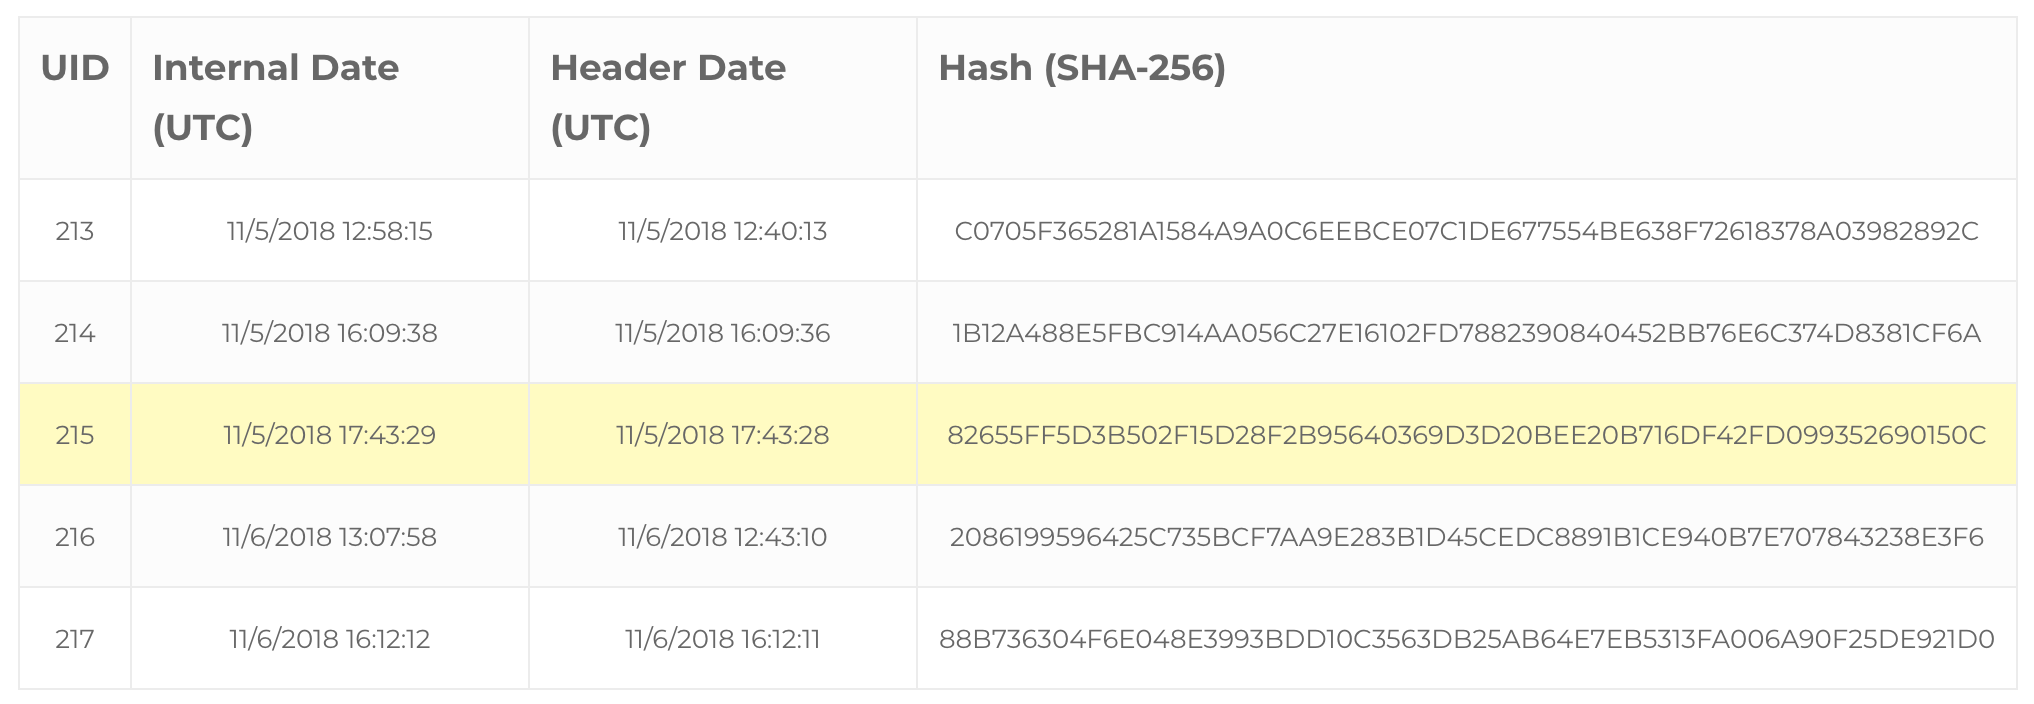Select header date 11/6/2018 16:12:11
This screenshot has width=2034, height=704.
(723, 639)
